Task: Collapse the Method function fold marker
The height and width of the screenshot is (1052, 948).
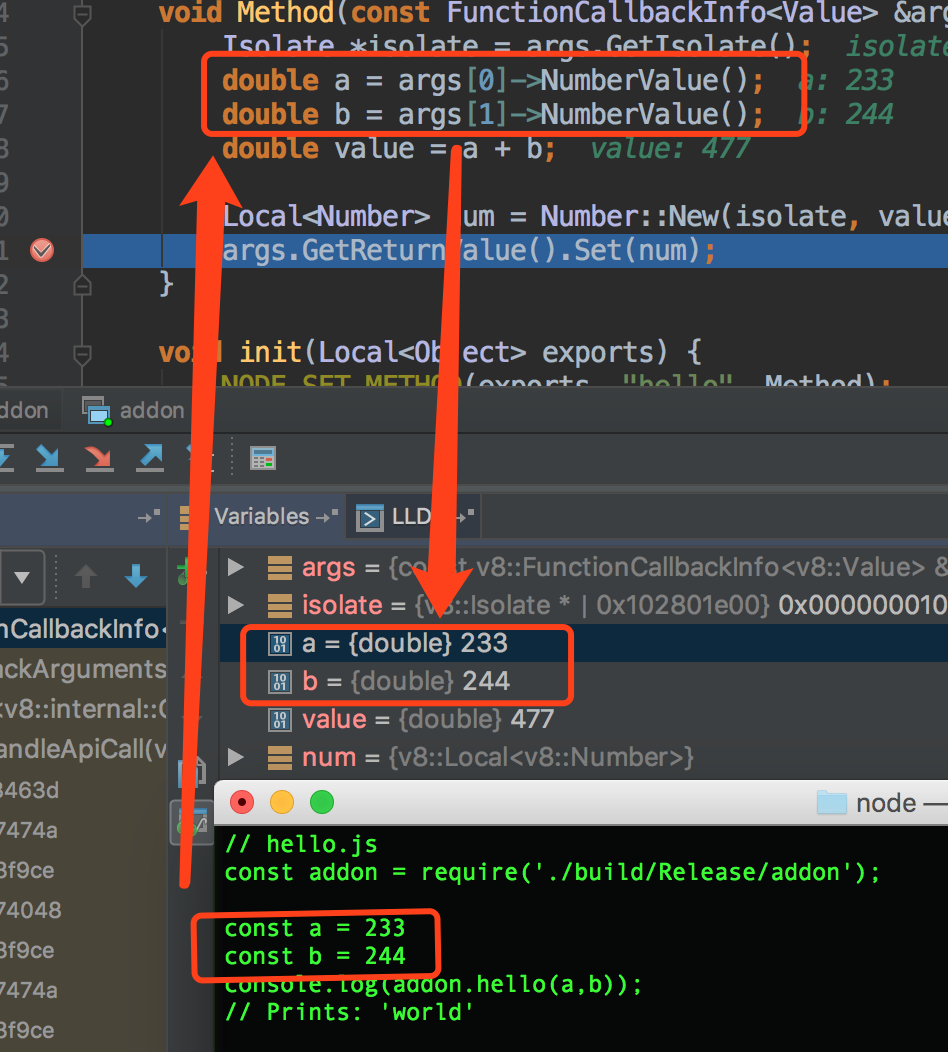Action: pos(82,13)
